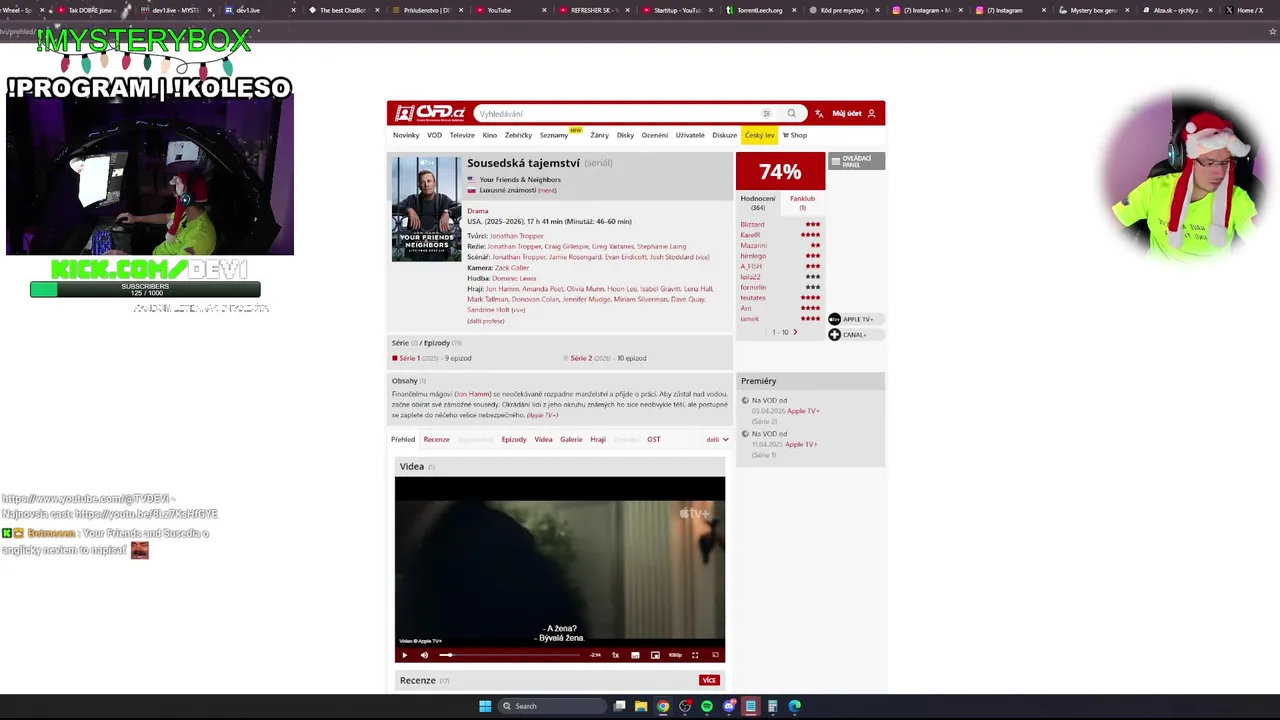Seek on the video progress bar

point(510,655)
